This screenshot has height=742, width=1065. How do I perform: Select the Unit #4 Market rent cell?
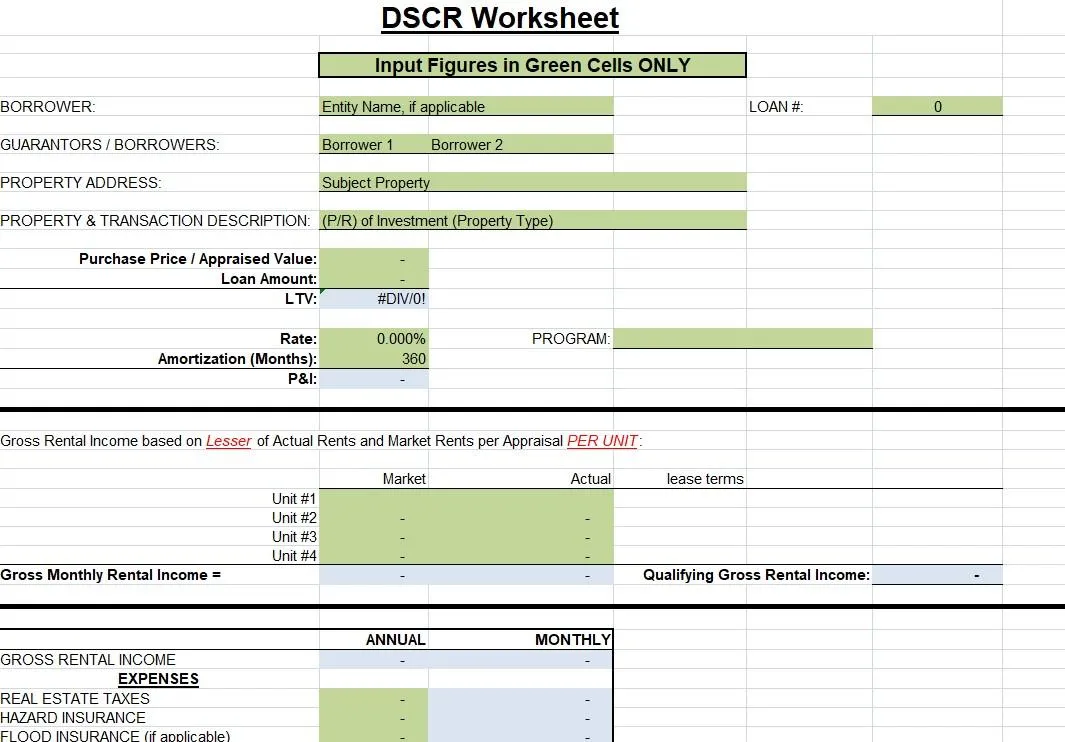coord(374,556)
